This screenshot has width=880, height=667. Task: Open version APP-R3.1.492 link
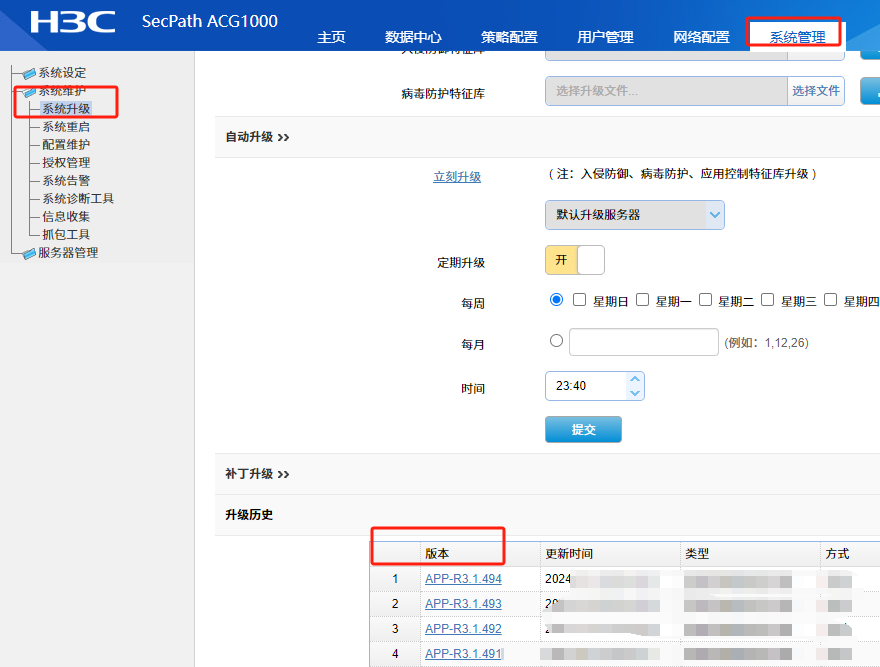pyautogui.click(x=463, y=629)
